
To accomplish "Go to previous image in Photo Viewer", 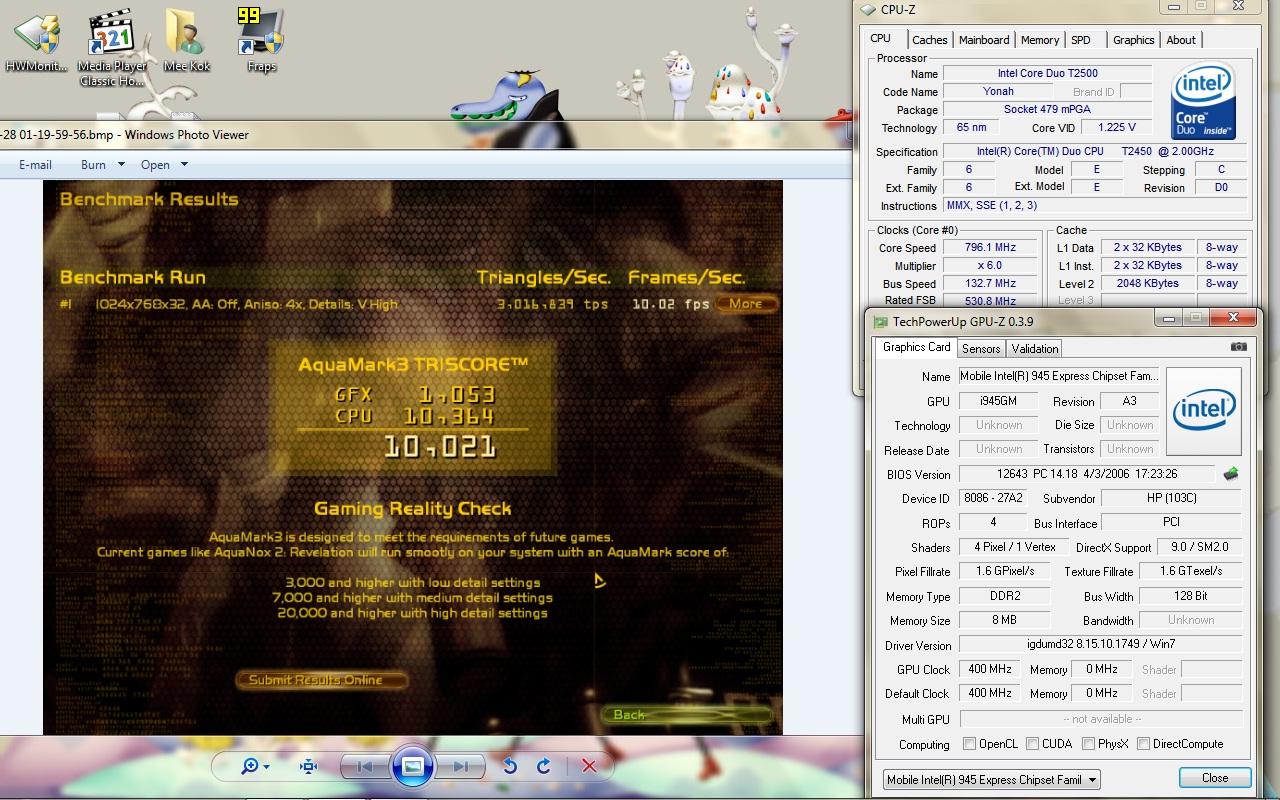I will coord(365,767).
